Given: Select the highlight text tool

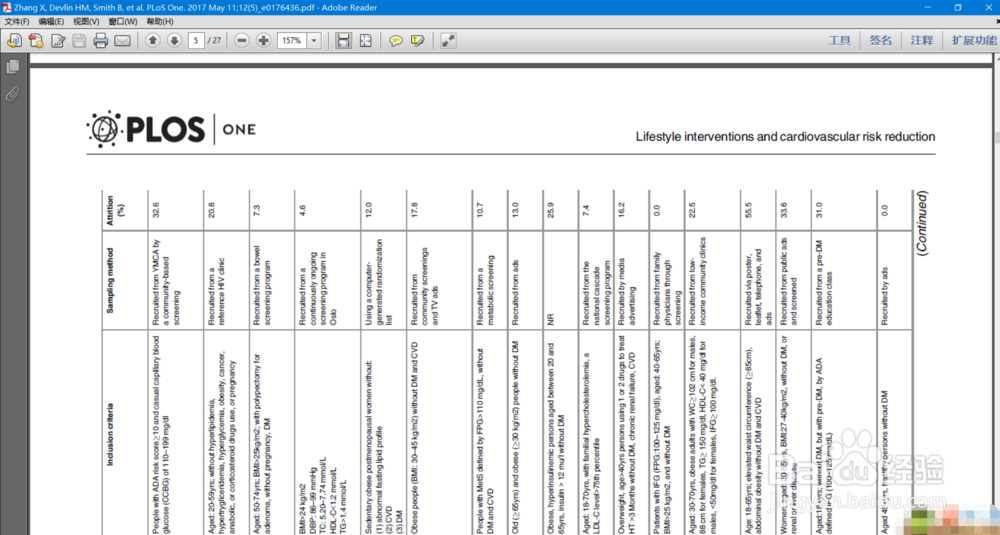Looking at the screenshot, I should point(418,41).
